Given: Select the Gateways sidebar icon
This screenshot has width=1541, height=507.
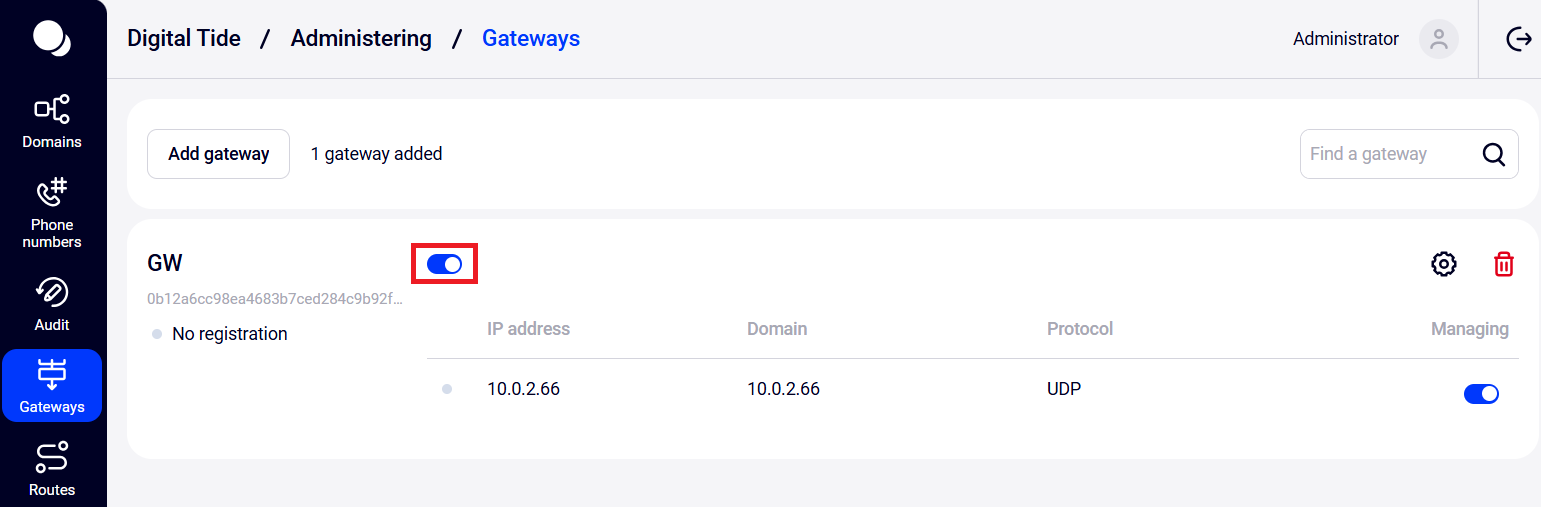Looking at the screenshot, I should (x=52, y=386).
